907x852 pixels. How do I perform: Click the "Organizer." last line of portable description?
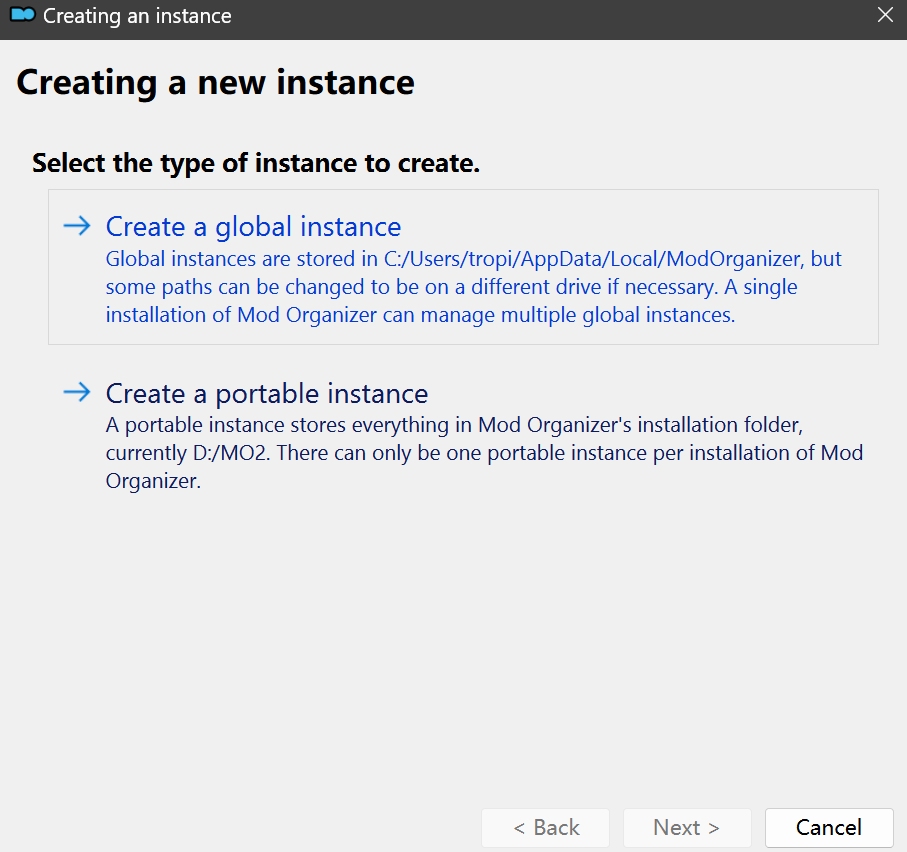coord(154,481)
